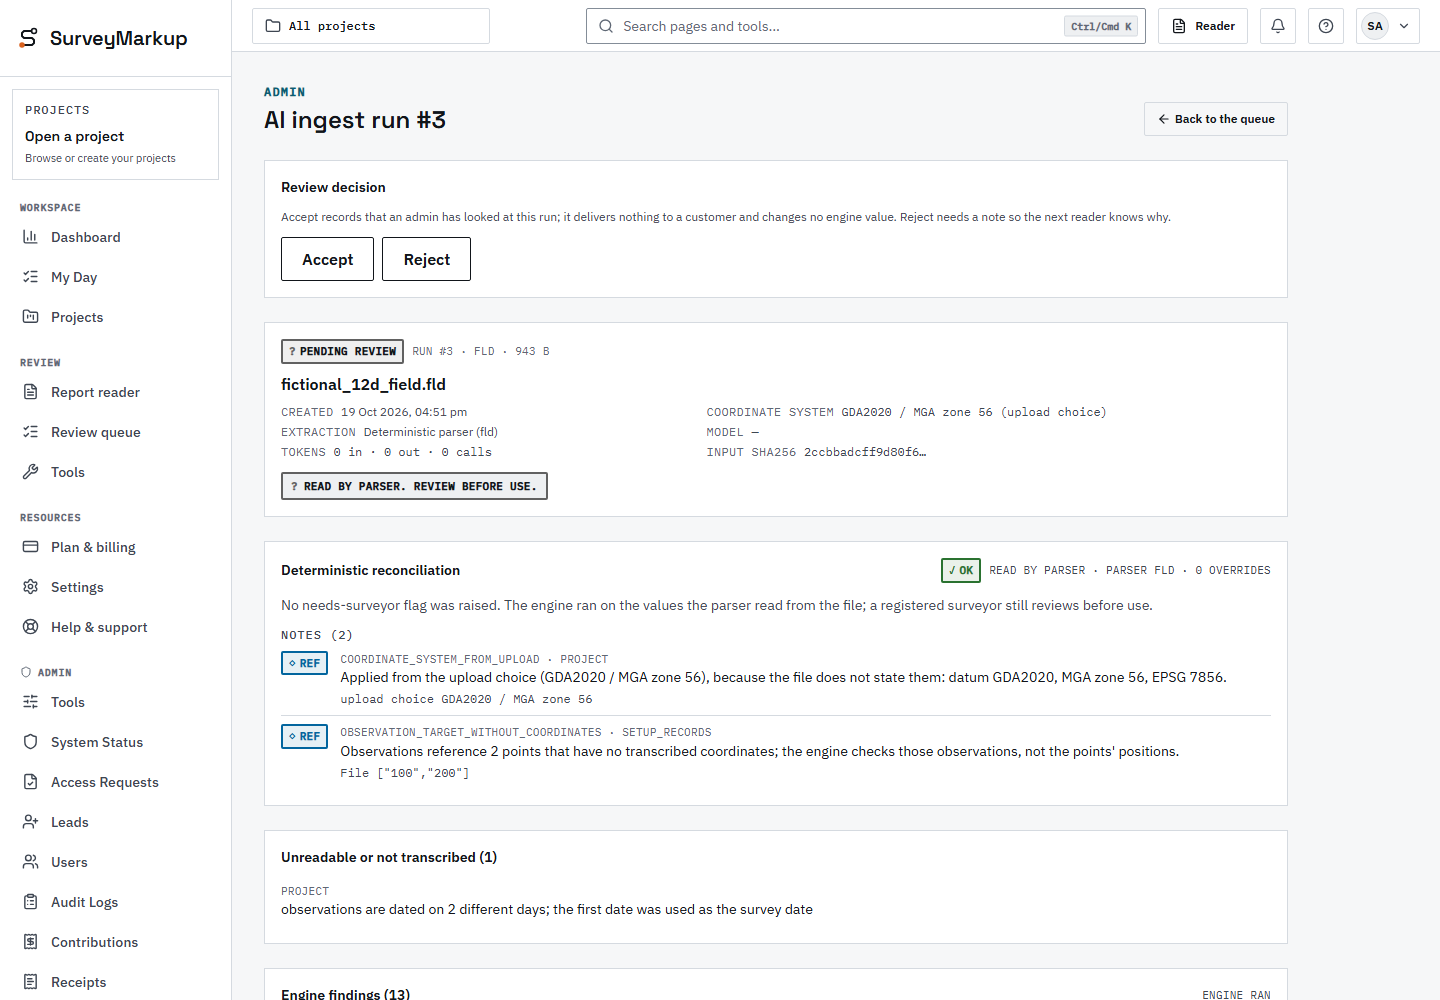
Task: Click the My Day checklist icon
Action: (x=31, y=277)
